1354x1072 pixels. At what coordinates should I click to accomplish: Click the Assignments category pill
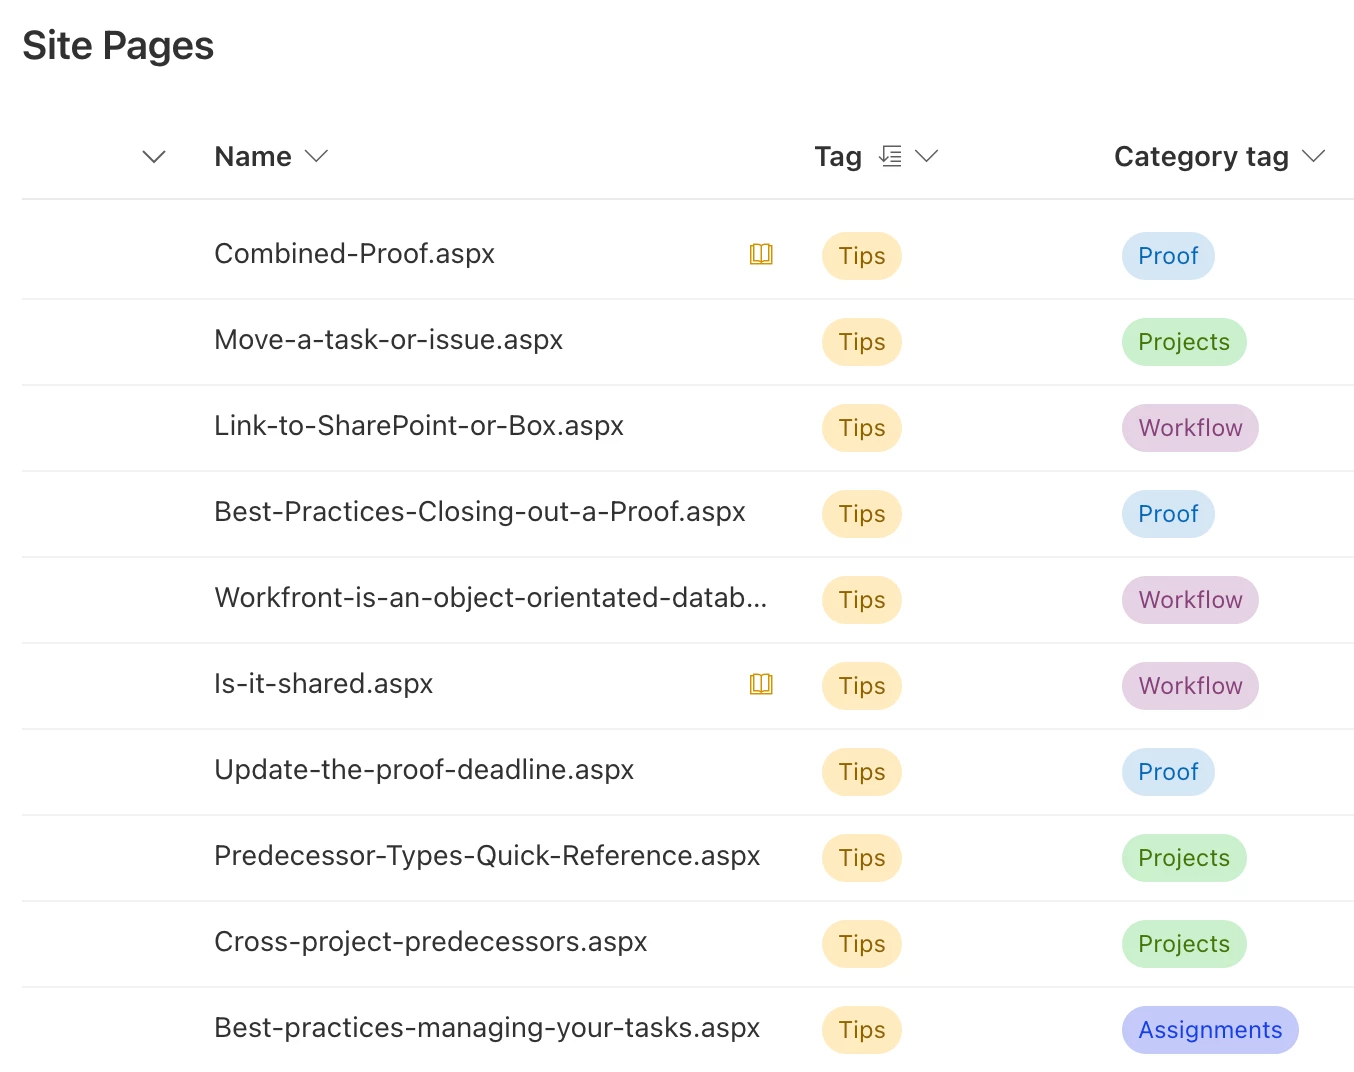pos(1209,1030)
